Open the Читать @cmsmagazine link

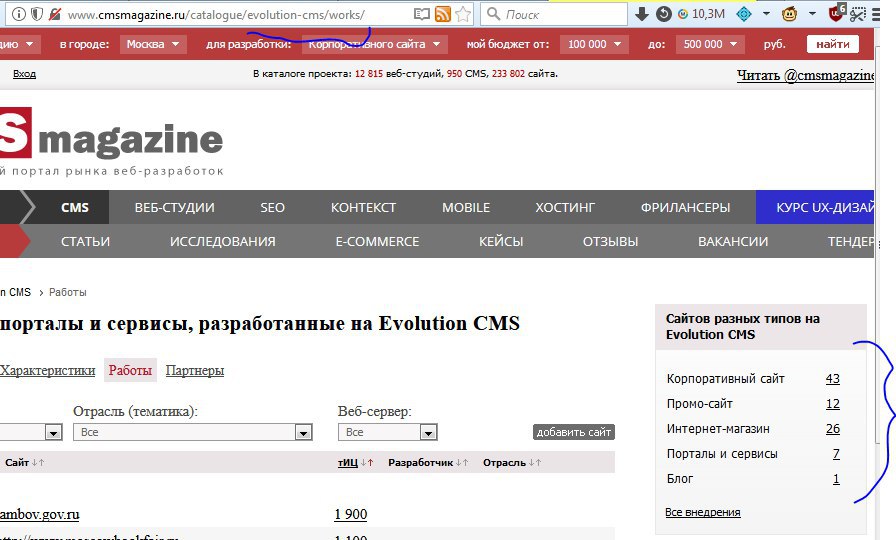click(805, 75)
